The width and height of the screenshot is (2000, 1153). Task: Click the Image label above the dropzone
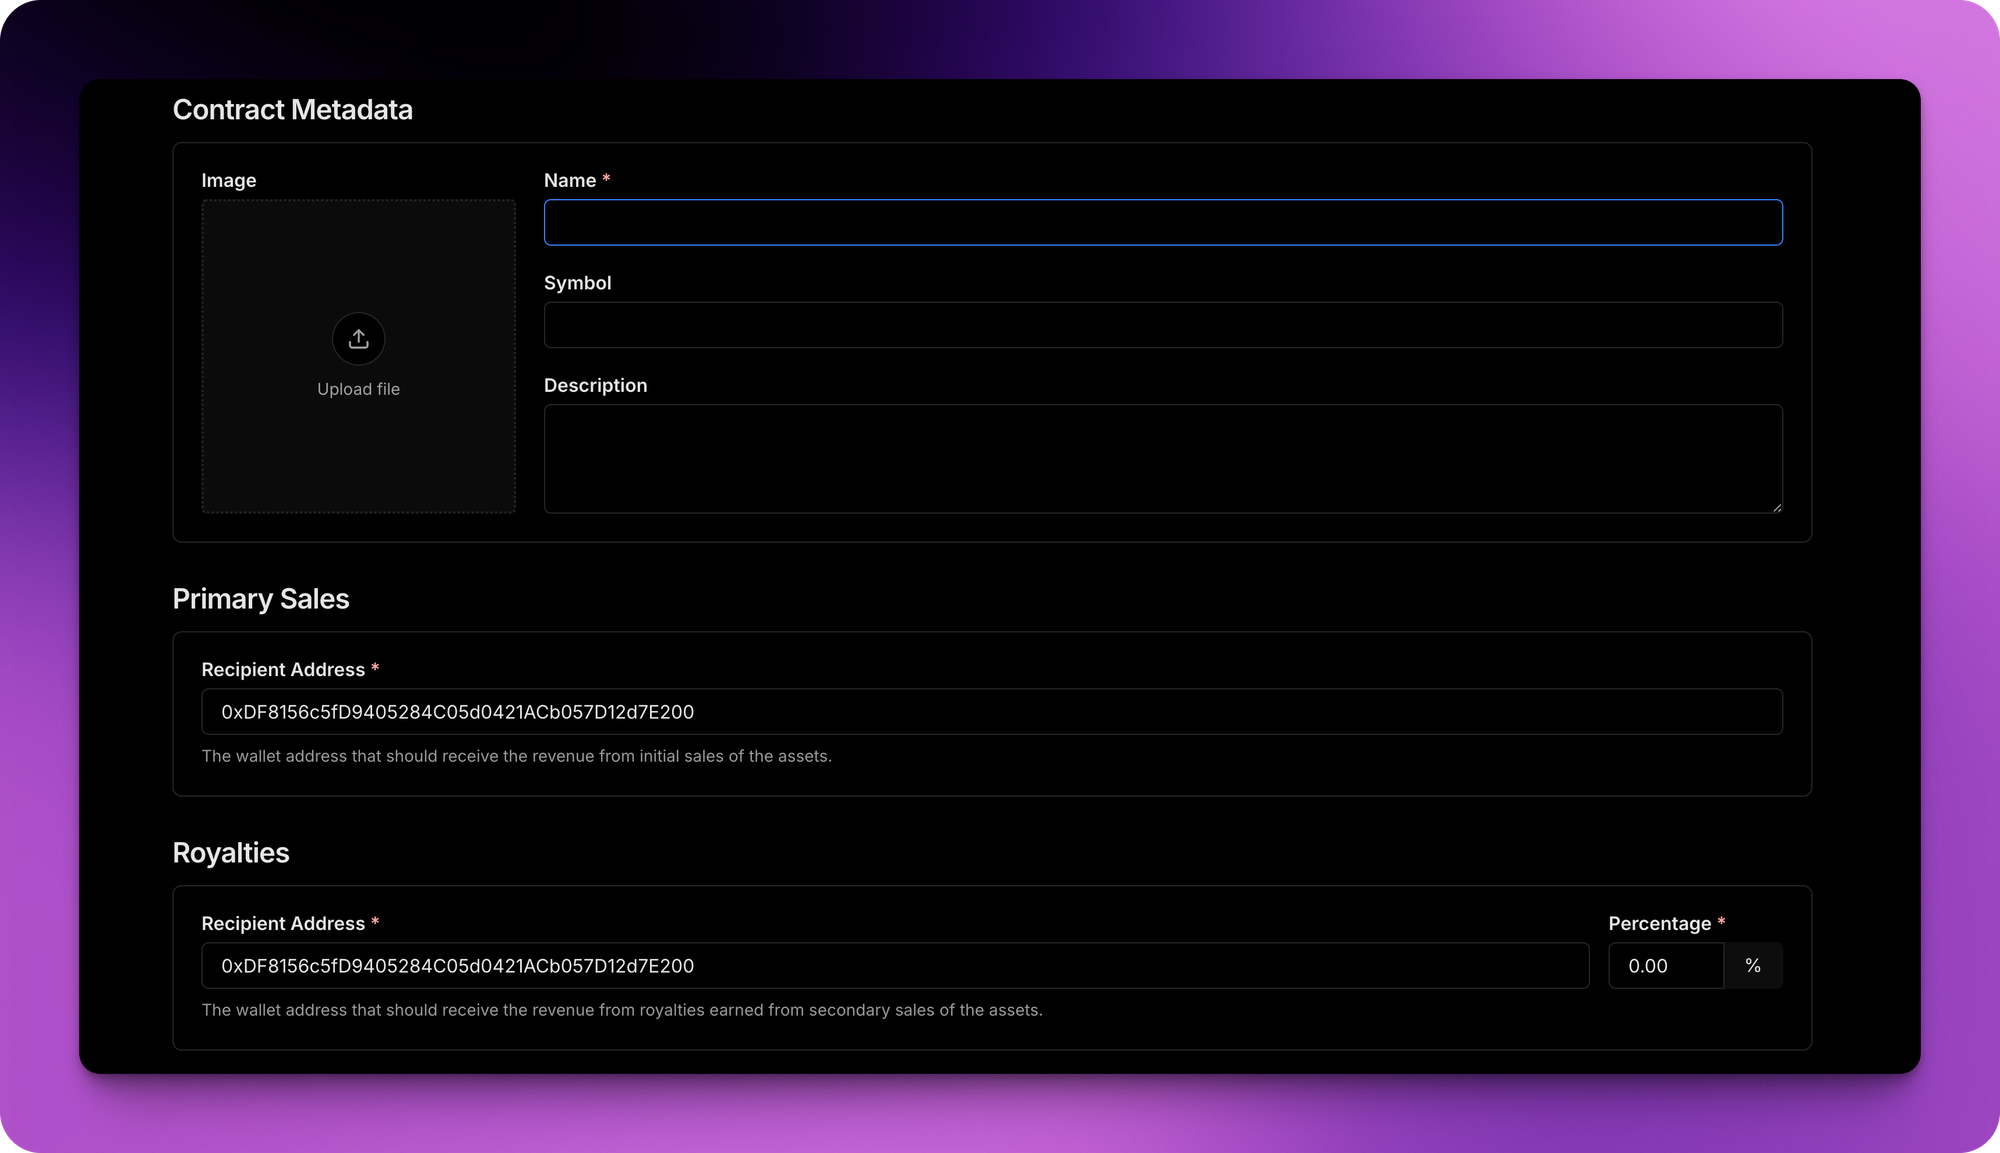tap(229, 180)
